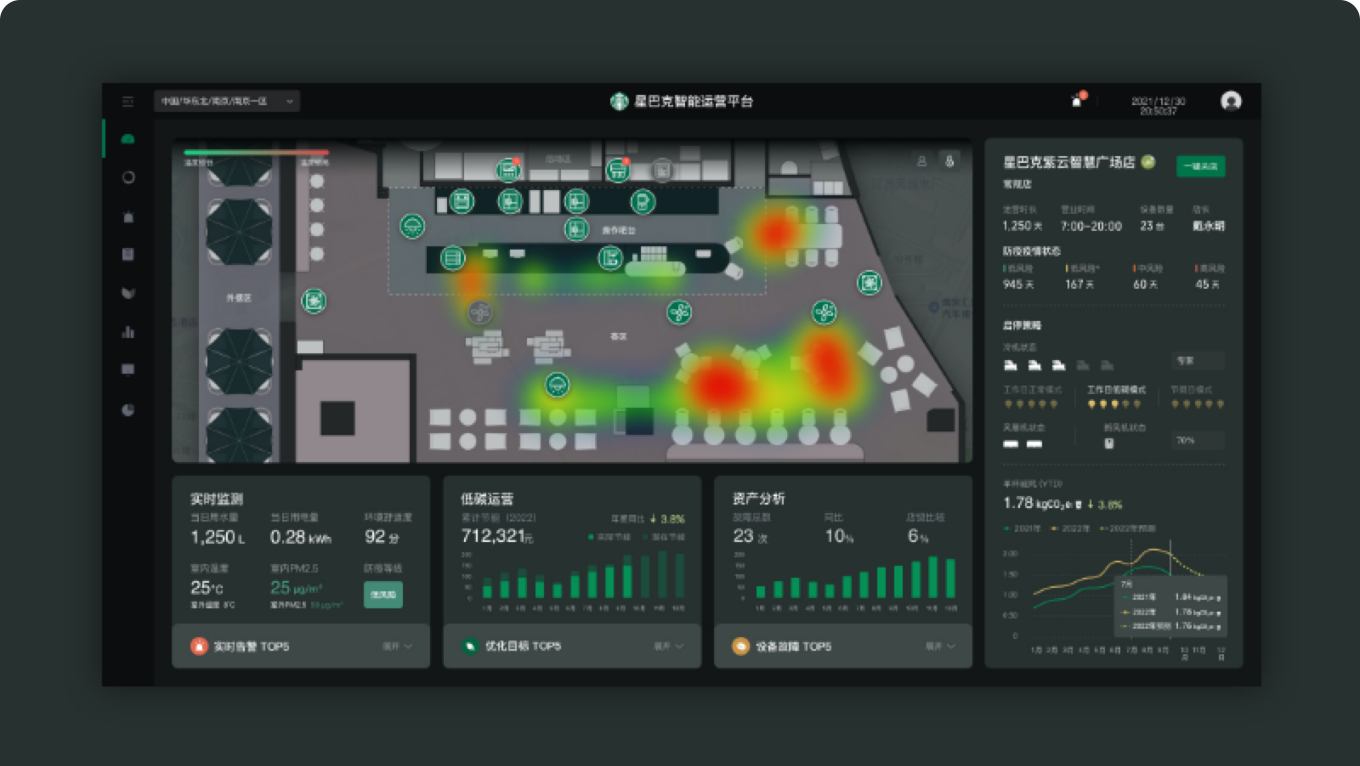1360x766 pixels.
Task: Click the gray inactive fan device on map
Action: (x=481, y=313)
